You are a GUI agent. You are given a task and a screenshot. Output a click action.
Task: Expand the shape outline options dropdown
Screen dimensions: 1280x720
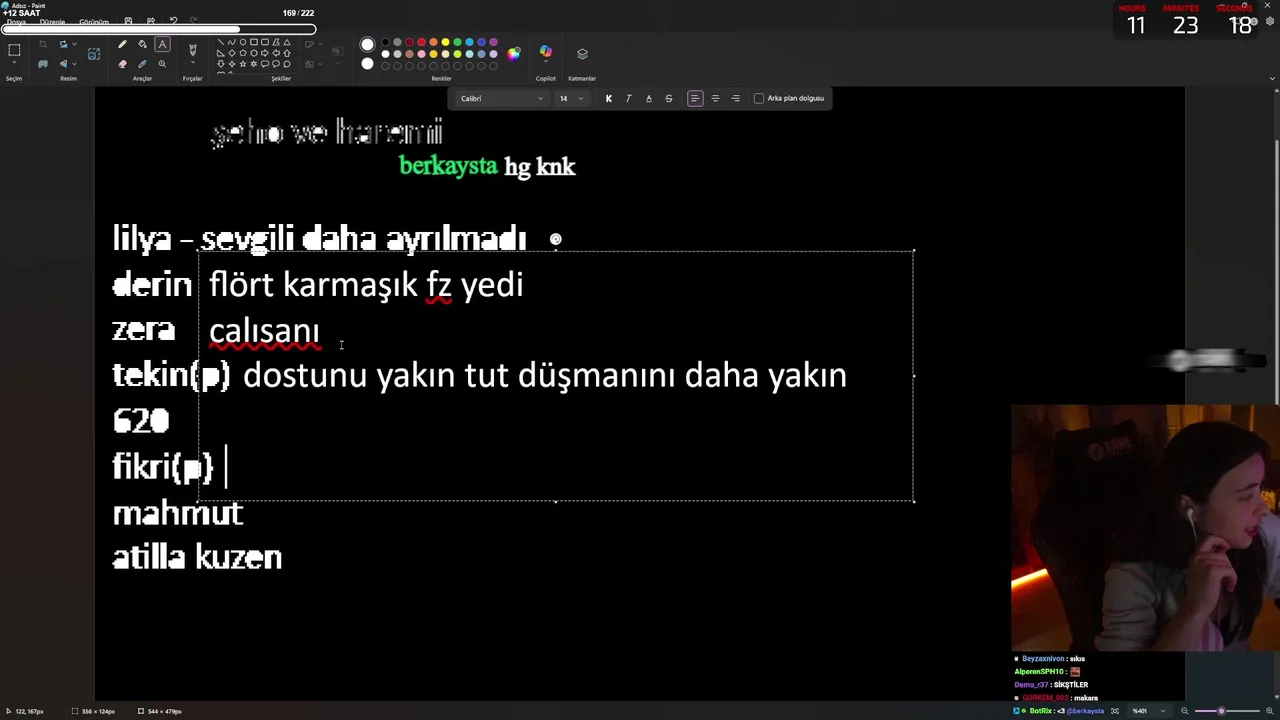tap(320, 44)
